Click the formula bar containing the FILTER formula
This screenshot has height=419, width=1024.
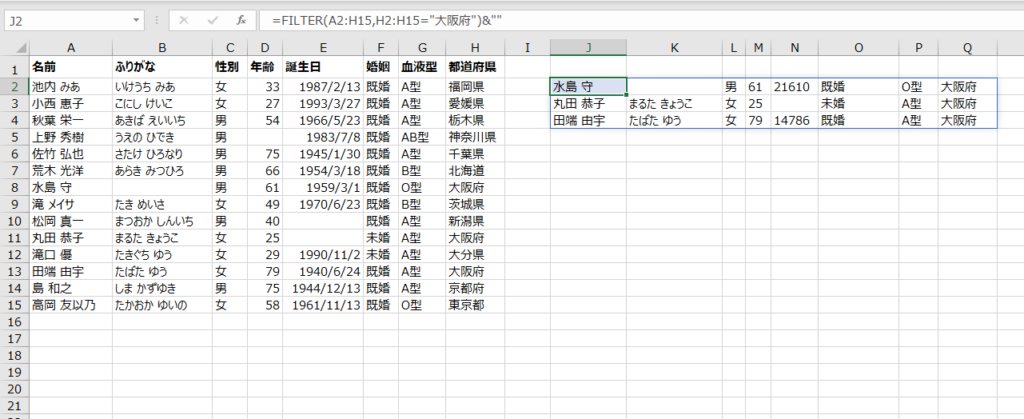pos(600,19)
